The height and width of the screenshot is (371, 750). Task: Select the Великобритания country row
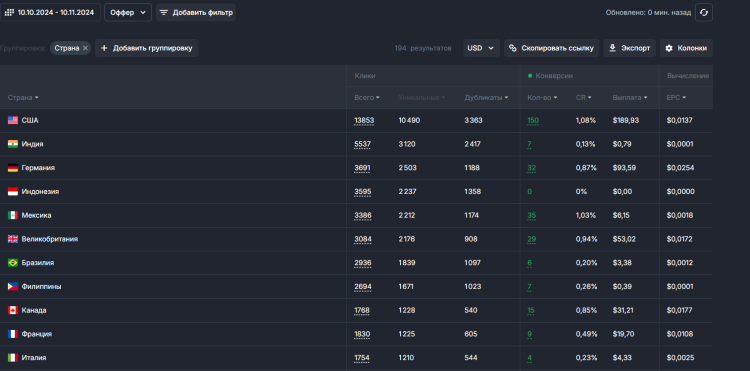[x=356, y=239]
